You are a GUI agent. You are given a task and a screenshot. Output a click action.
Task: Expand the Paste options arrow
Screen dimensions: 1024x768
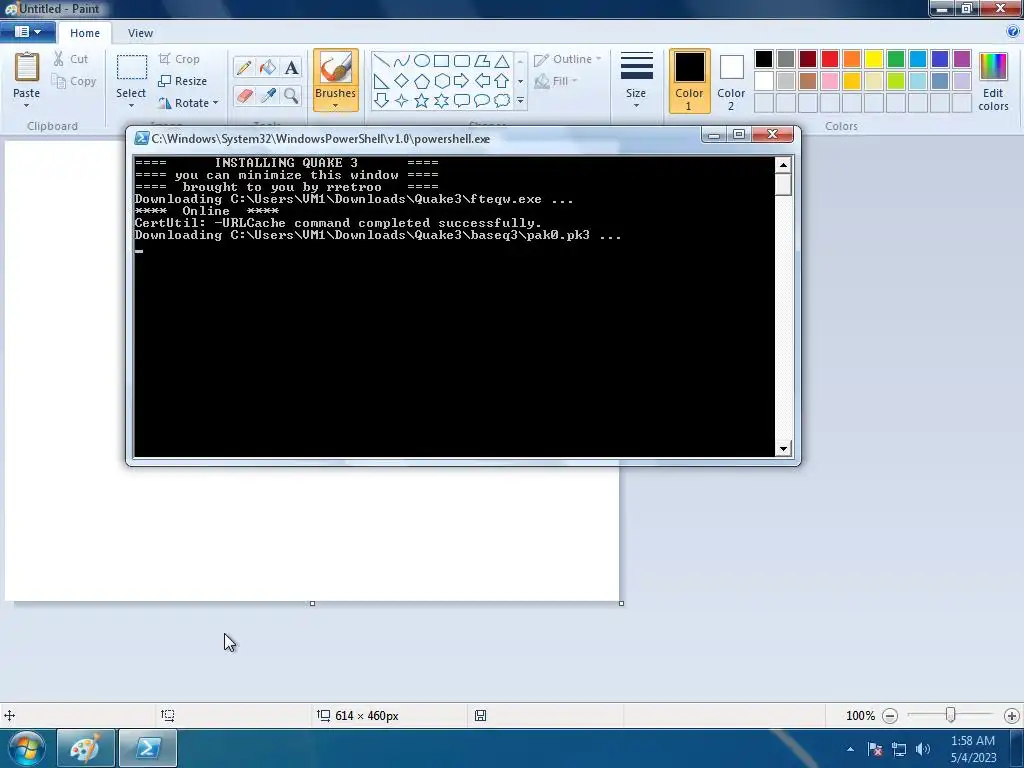point(27,105)
